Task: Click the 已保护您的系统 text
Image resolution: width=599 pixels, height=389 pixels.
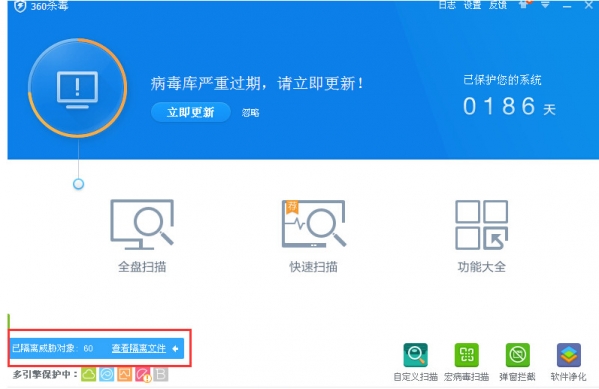Action: click(x=502, y=80)
